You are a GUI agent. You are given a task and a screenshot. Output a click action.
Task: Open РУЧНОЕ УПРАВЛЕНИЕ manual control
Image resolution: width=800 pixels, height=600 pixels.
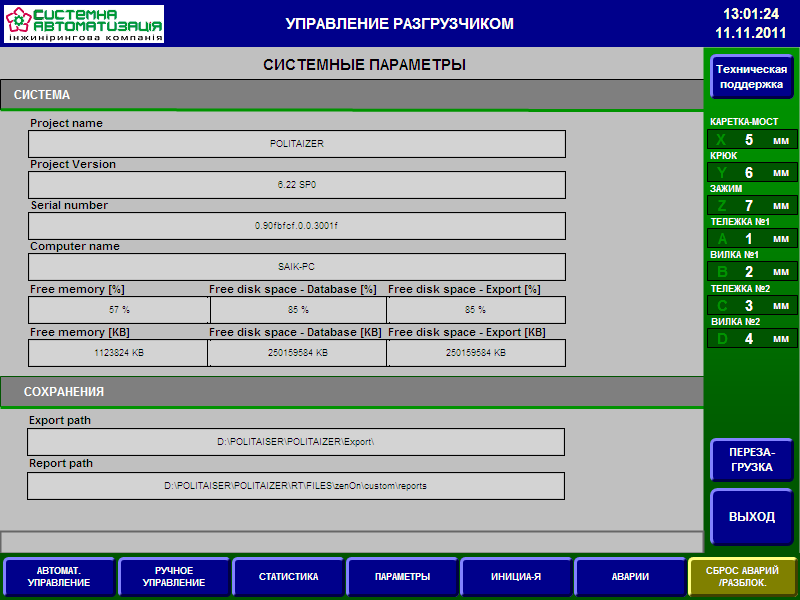tap(174, 577)
